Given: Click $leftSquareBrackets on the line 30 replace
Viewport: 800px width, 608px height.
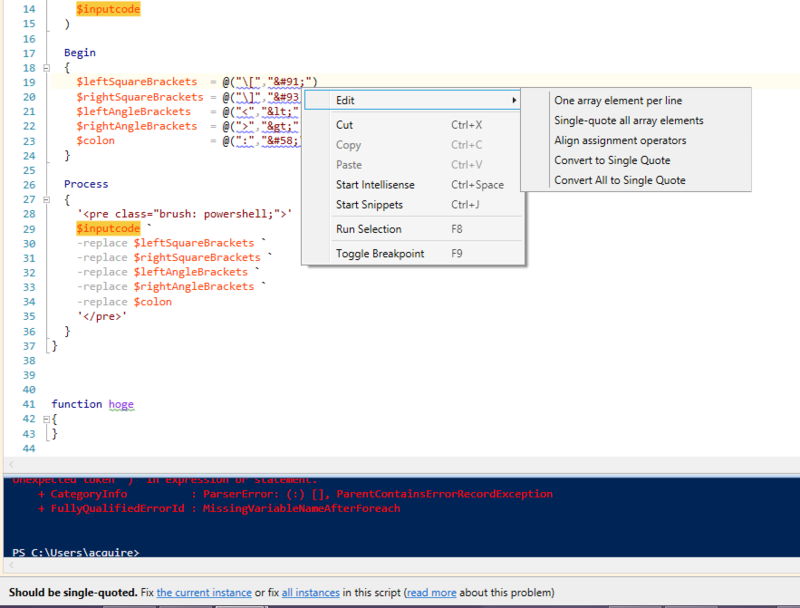Looking at the screenshot, I should (194, 243).
